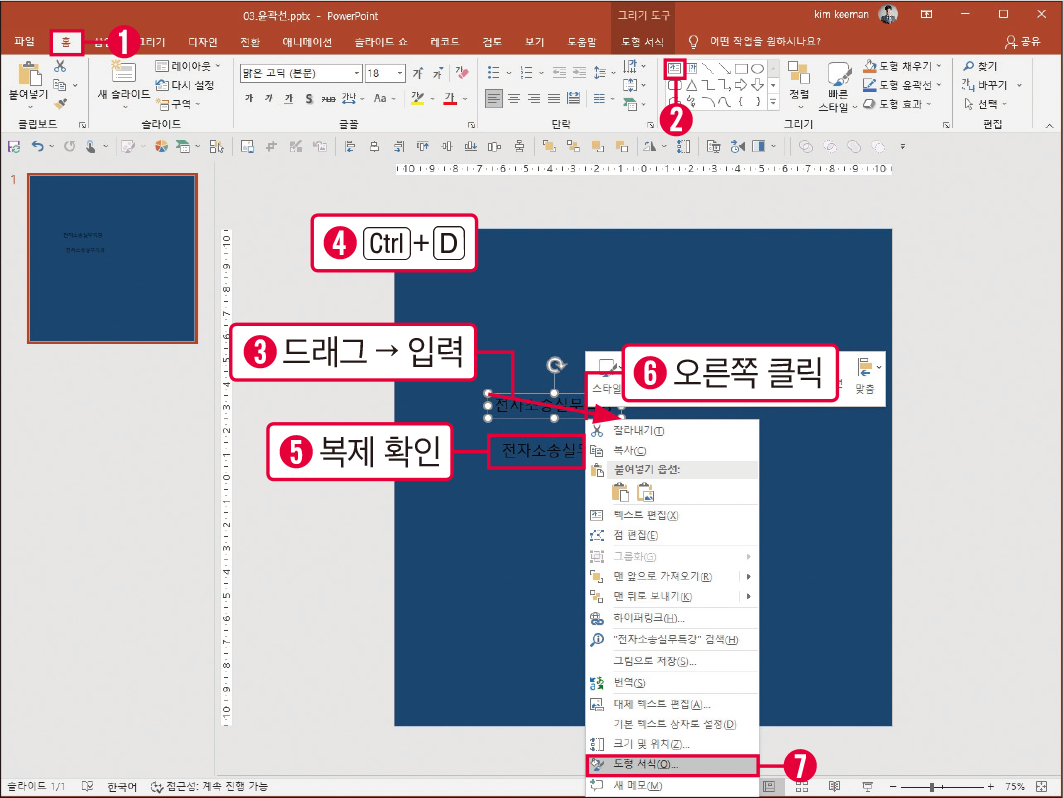This screenshot has height=798, width=1063.
Task: Toggle Text Shadow formatting
Action: (308, 99)
